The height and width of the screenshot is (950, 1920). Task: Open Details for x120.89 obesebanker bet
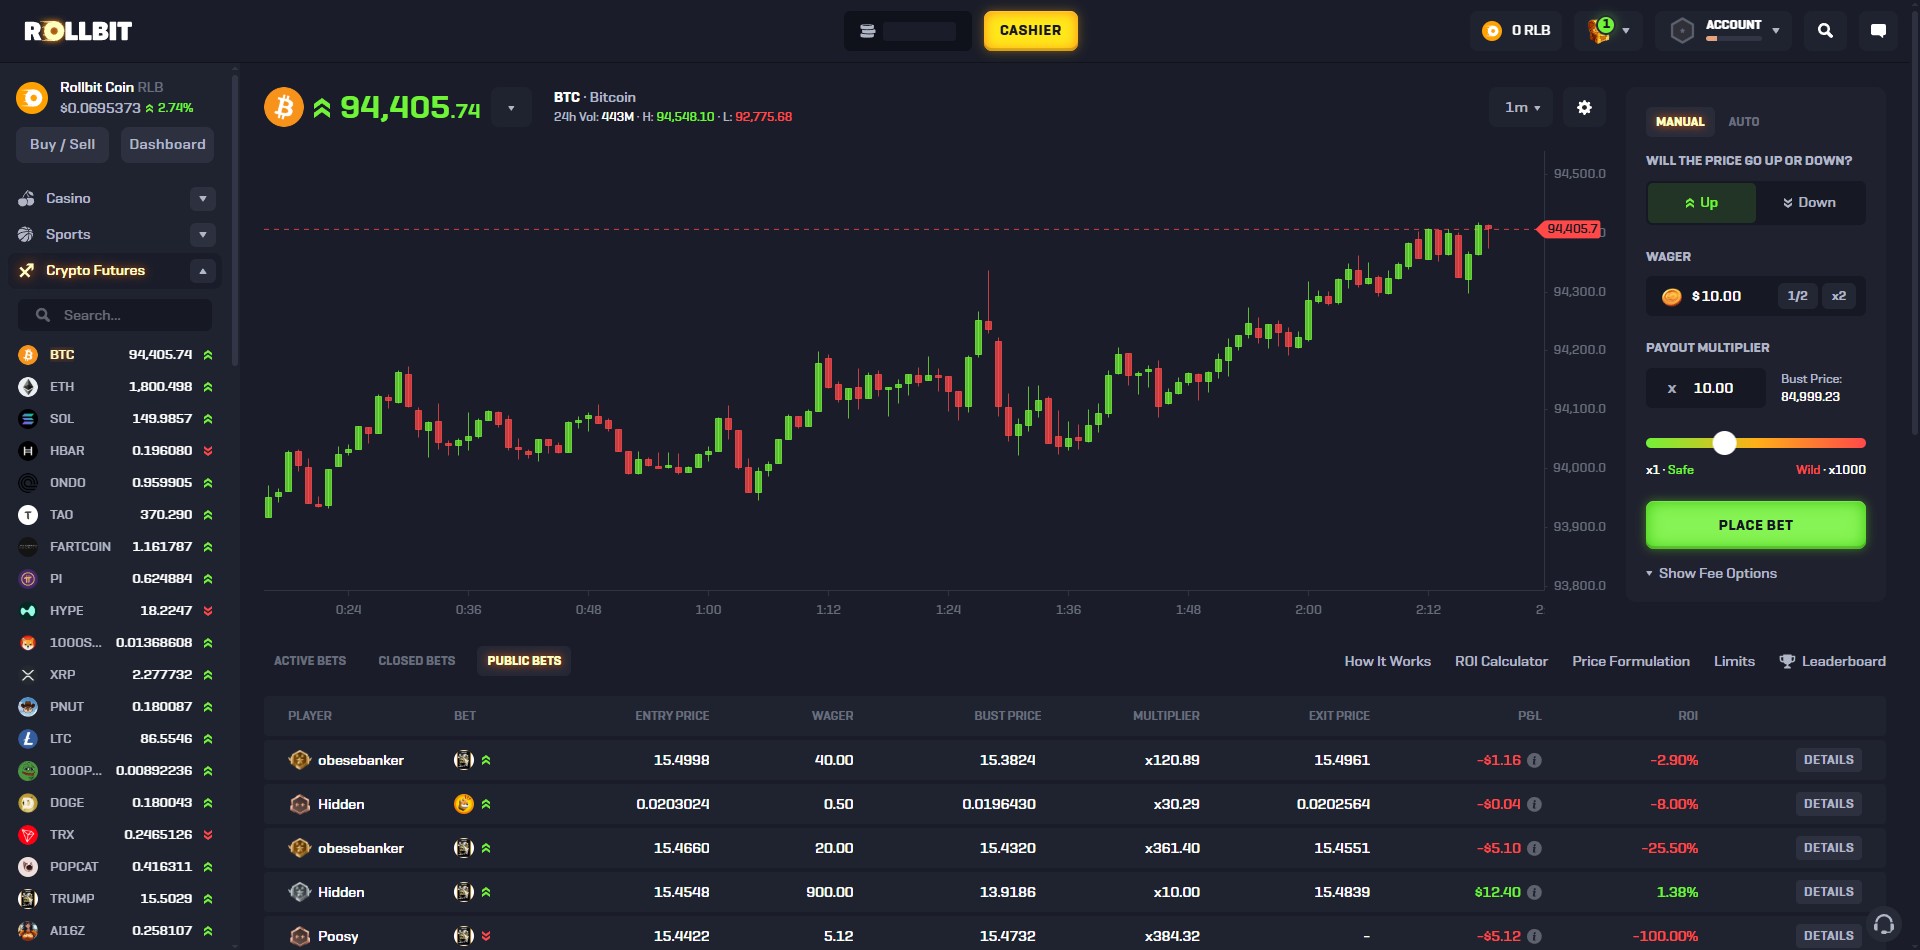[x=1828, y=760]
